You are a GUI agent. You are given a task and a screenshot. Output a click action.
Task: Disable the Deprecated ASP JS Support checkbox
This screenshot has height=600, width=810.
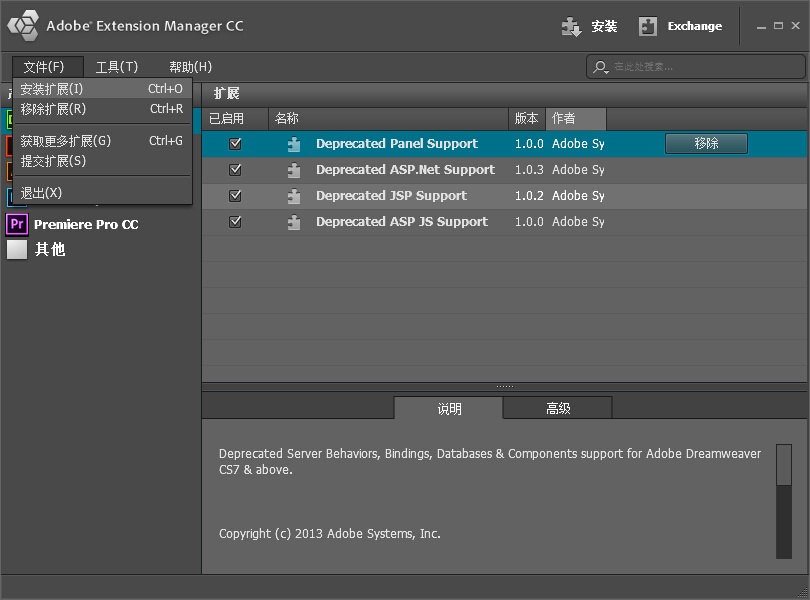(x=235, y=222)
